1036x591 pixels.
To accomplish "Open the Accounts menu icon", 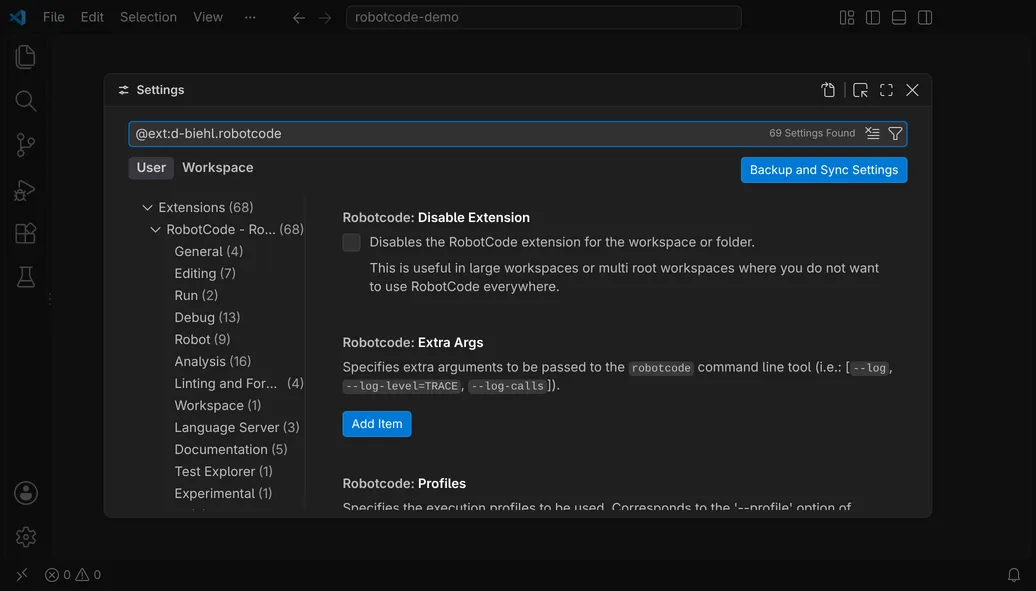I will (x=26, y=493).
